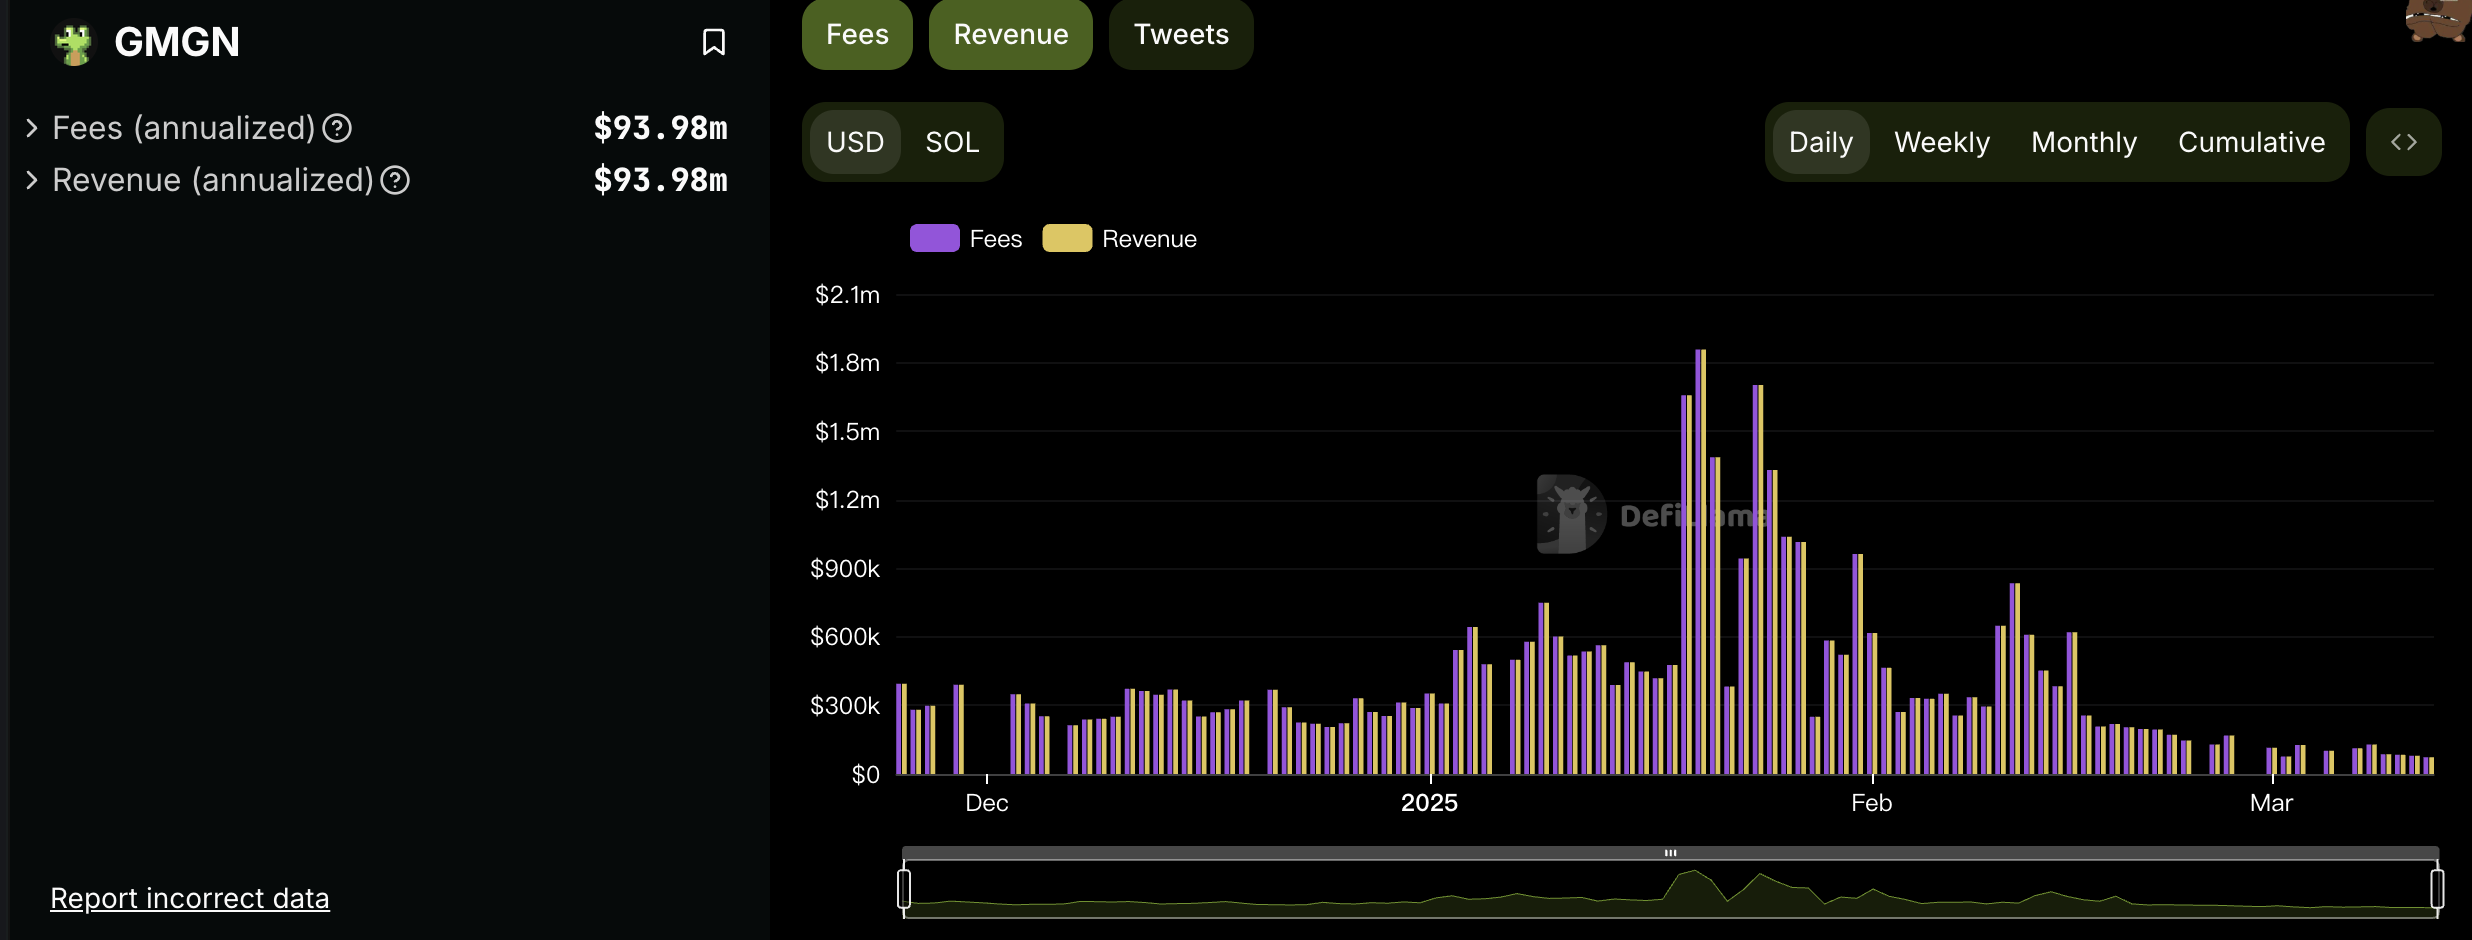Screen dimensions: 2472x940
Task: Enable the Tweets chart overlay
Action: click(1180, 34)
